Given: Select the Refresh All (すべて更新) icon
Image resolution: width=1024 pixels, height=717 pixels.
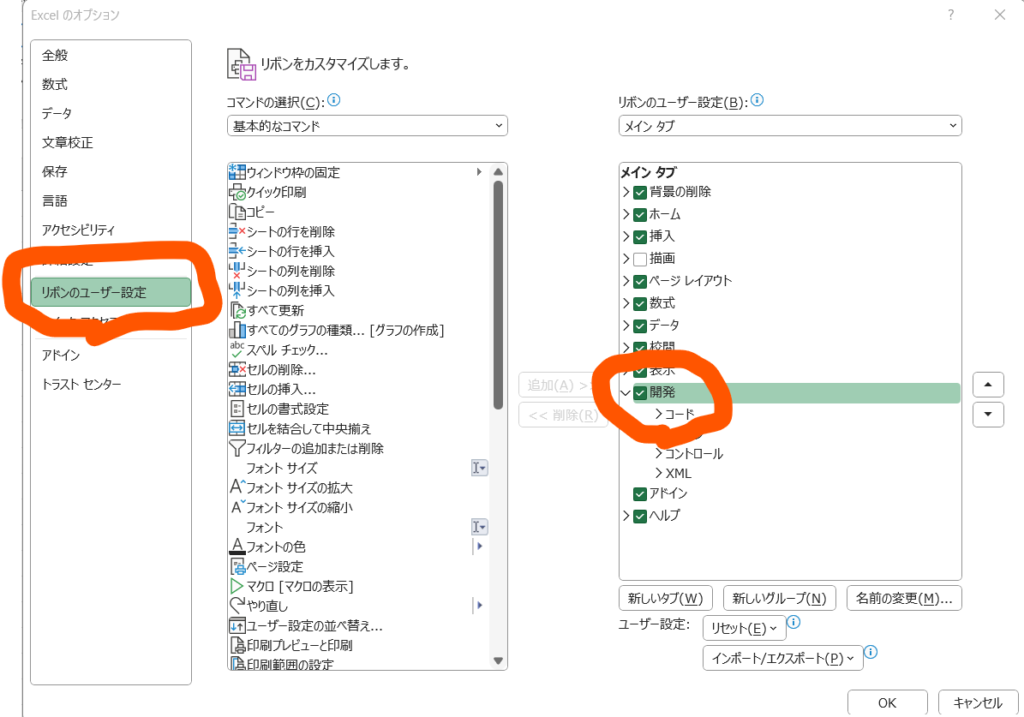Looking at the screenshot, I should click(237, 310).
